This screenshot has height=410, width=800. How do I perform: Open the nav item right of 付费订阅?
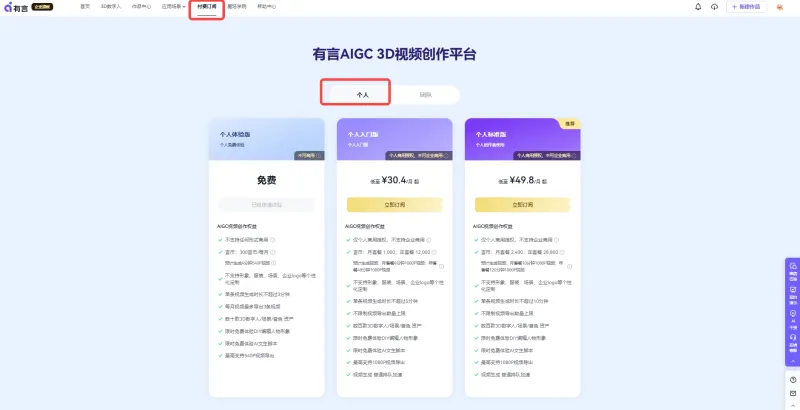click(x=237, y=7)
